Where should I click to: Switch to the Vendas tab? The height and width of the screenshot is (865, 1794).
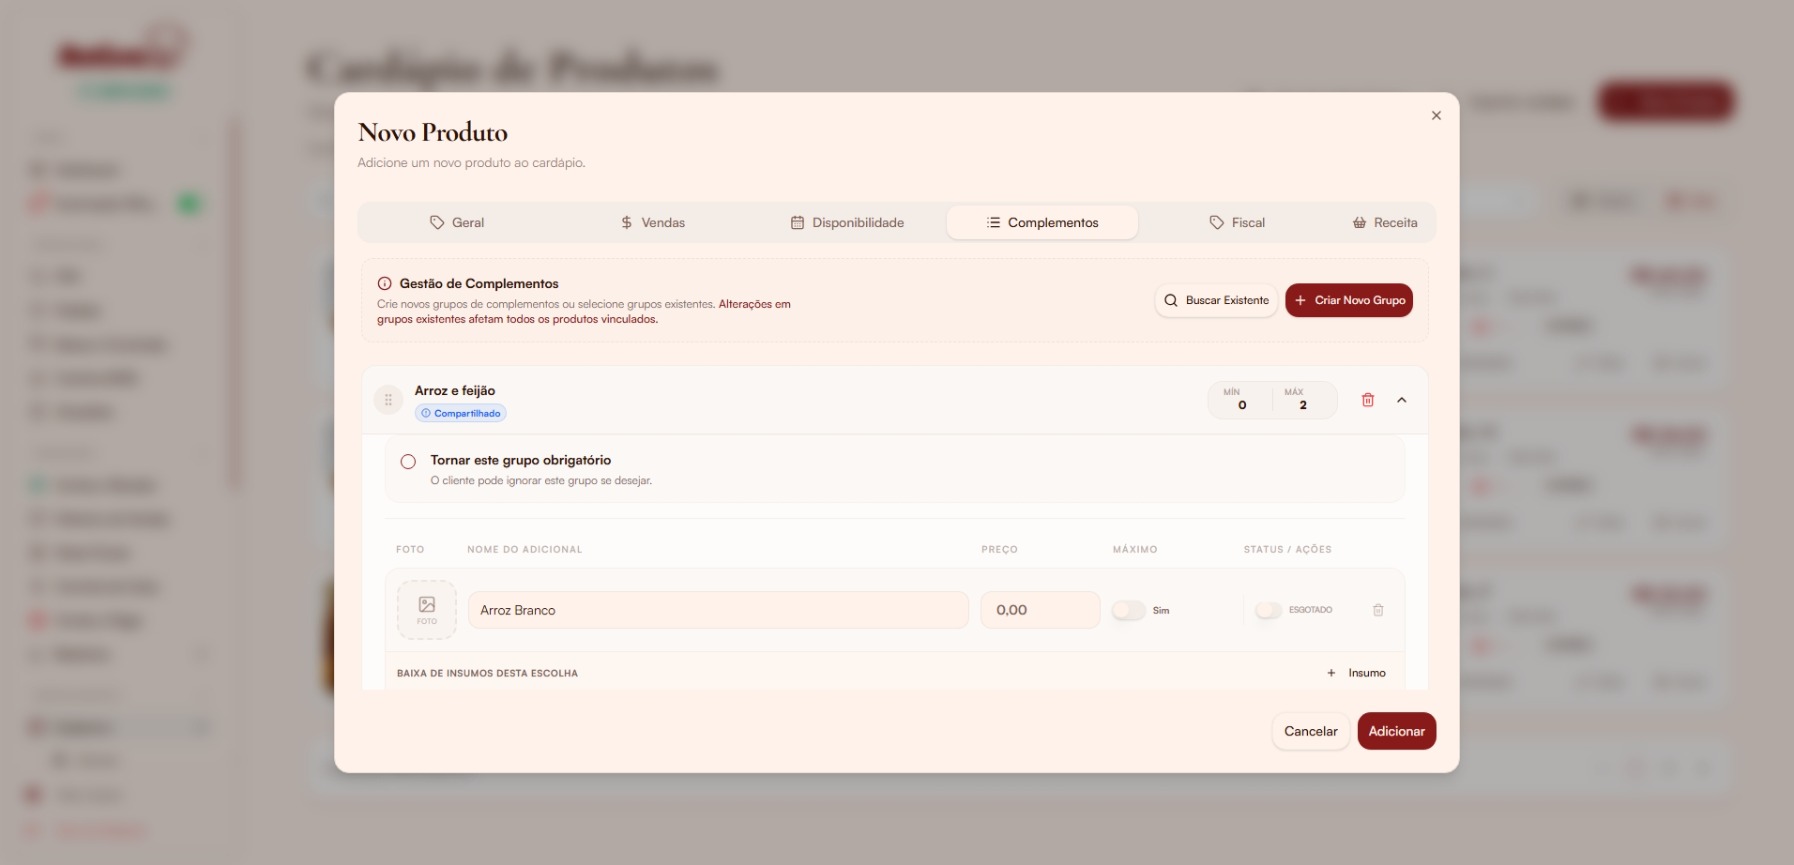(x=652, y=222)
